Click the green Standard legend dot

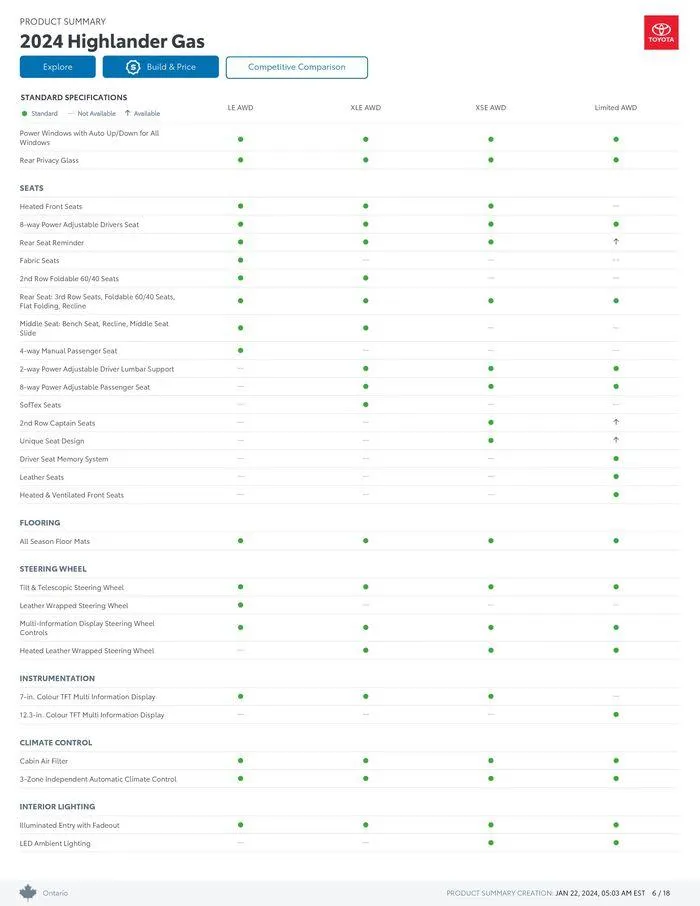tap(24, 114)
